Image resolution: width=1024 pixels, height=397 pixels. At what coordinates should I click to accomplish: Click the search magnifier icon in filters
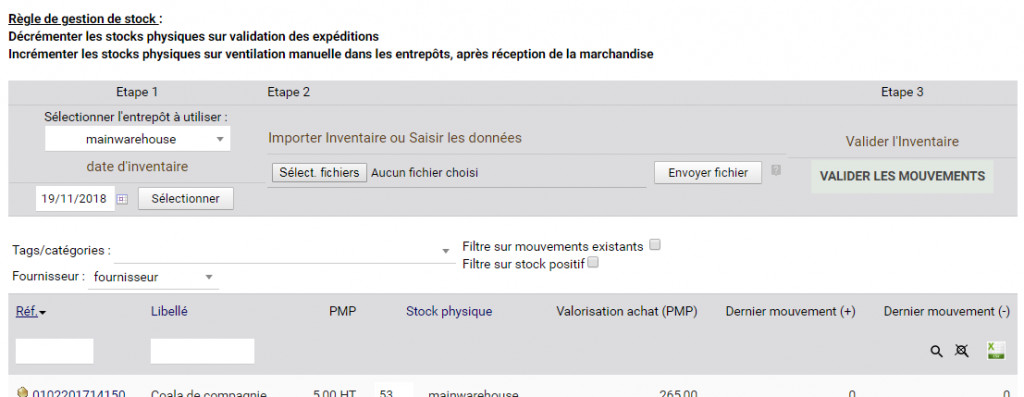pos(936,351)
